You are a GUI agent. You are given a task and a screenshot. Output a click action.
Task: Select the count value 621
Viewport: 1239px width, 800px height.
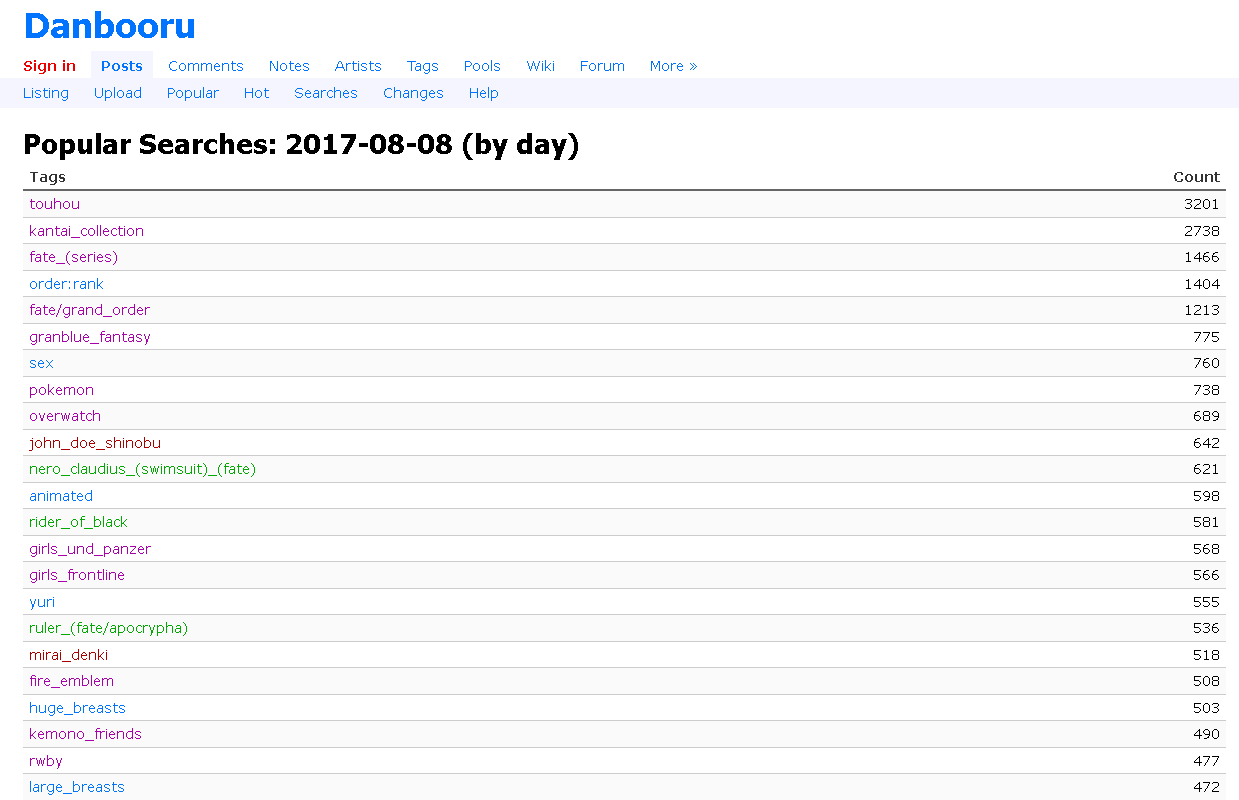tap(1206, 469)
